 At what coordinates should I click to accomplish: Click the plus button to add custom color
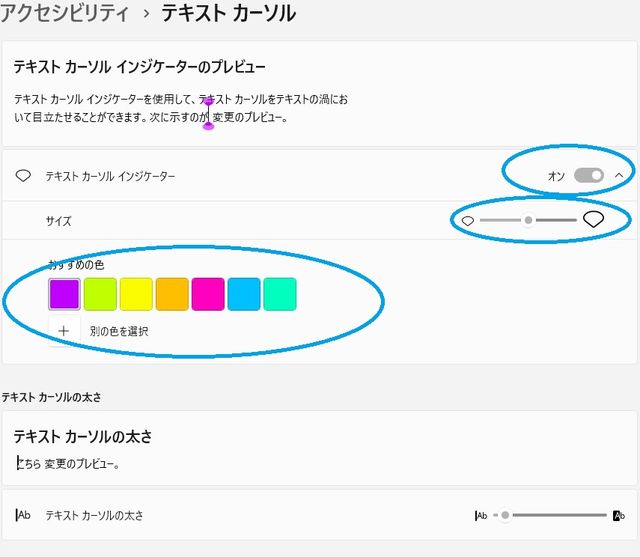64,330
